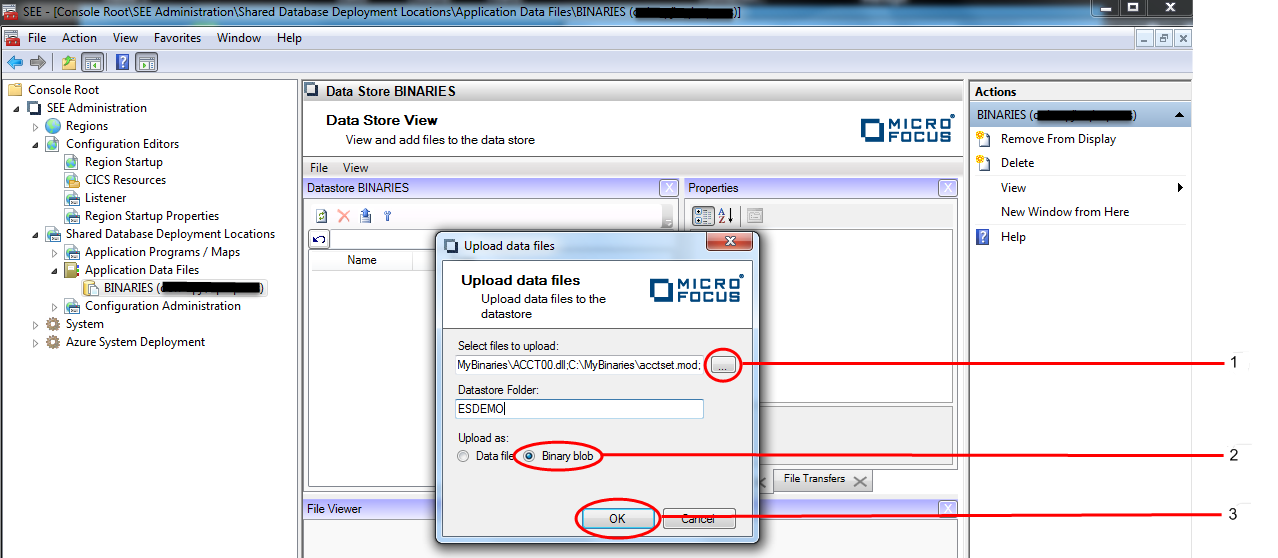Image resolution: width=1278 pixels, height=558 pixels.
Task: Select the Binary blob radio button
Action: click(x=530, y=456)
